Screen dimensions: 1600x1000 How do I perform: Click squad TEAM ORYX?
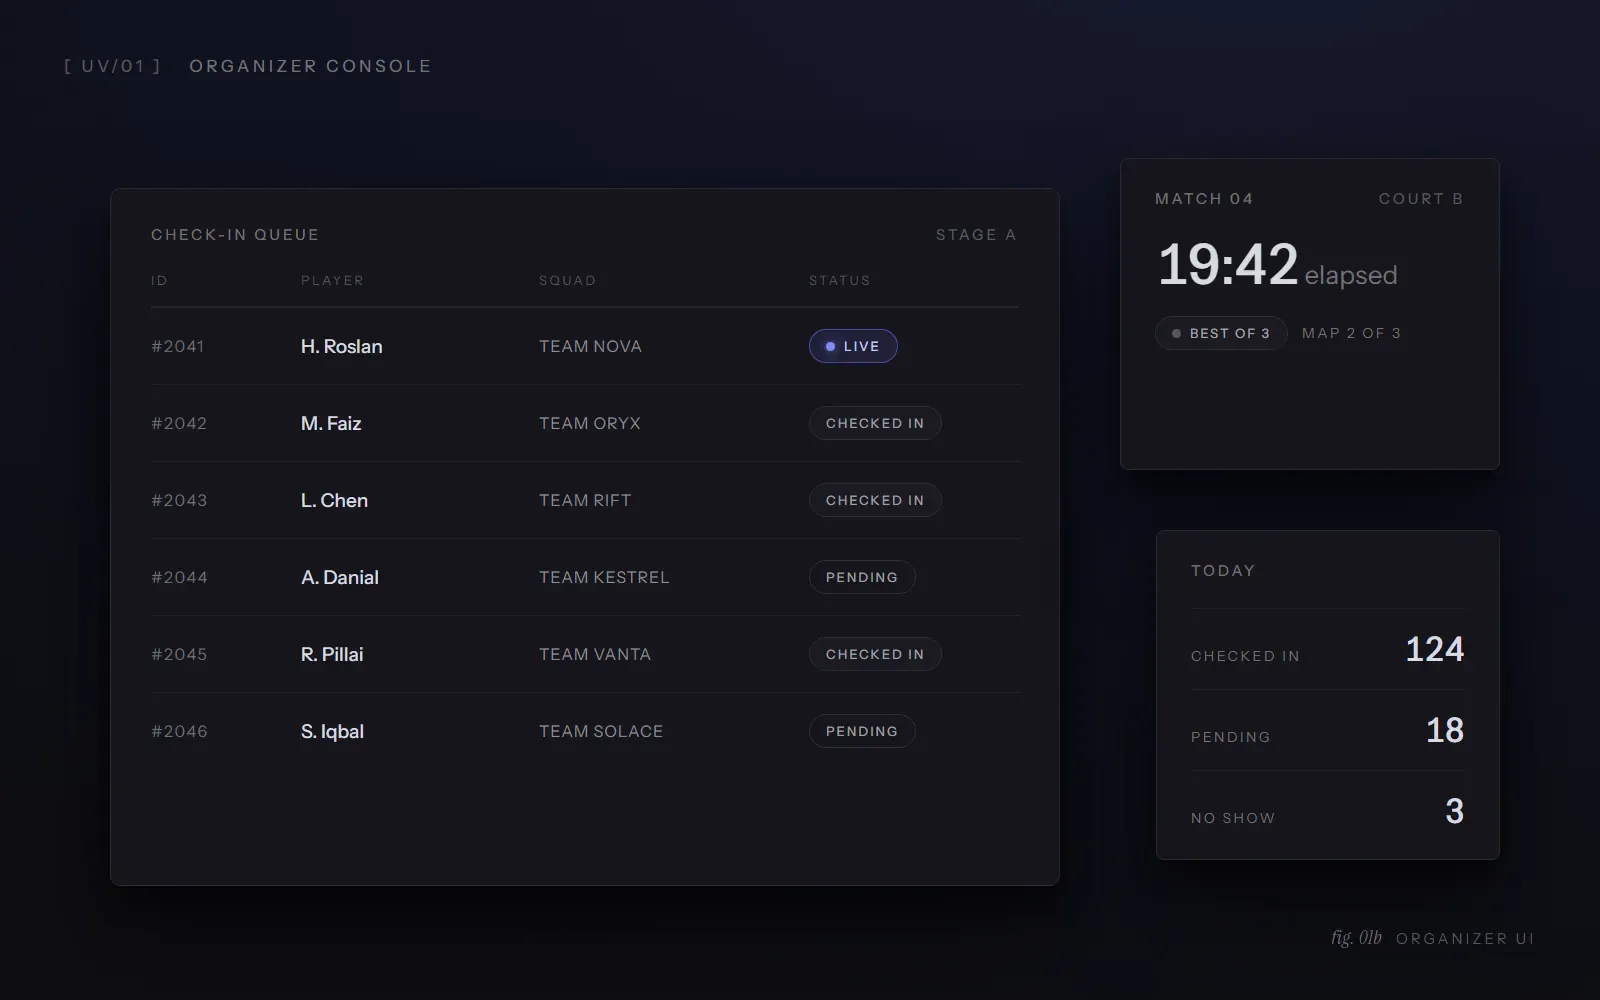pos(590,423)
